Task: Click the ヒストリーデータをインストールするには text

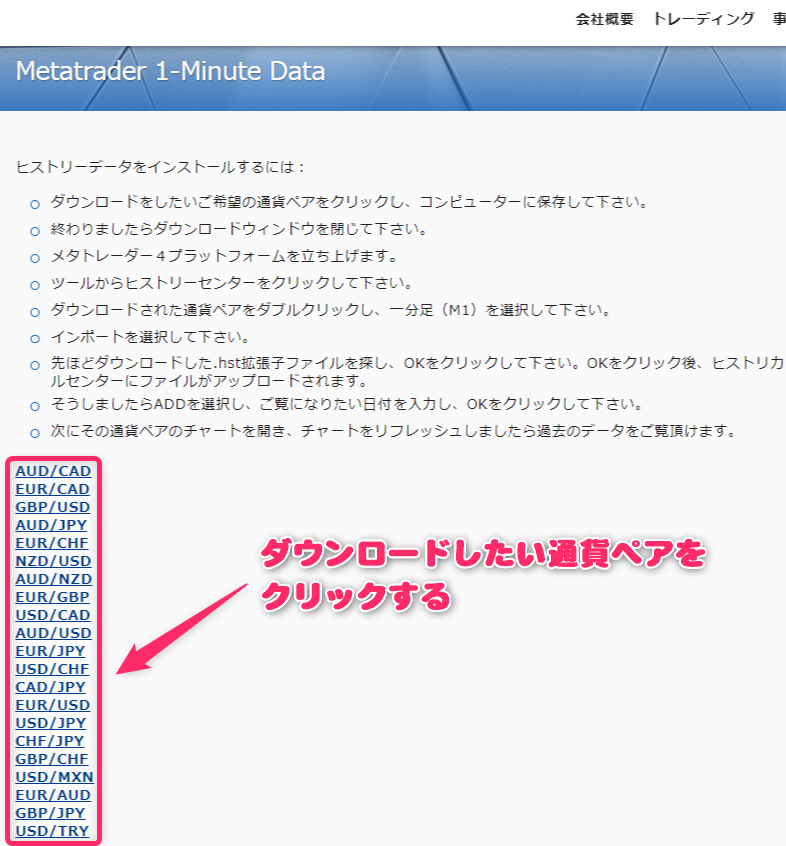Action: [x=160, y=167]
